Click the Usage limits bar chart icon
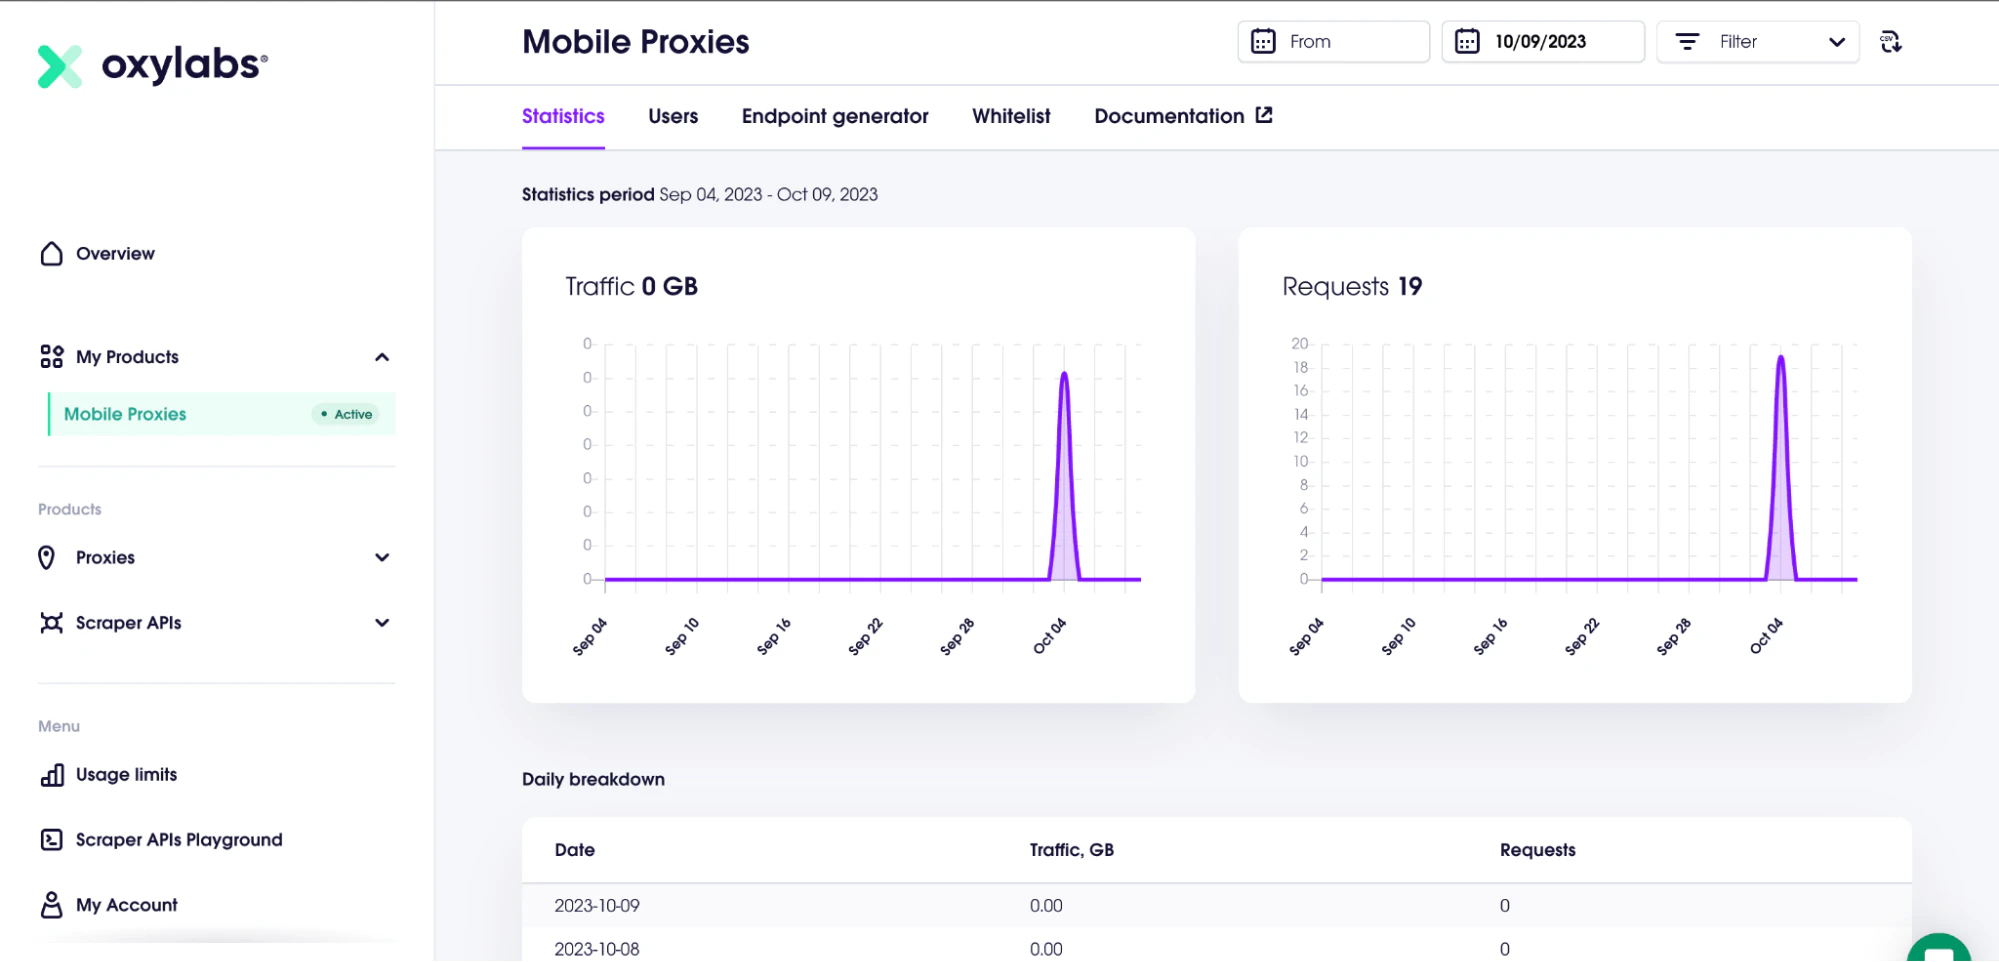 tap(52, 775)
